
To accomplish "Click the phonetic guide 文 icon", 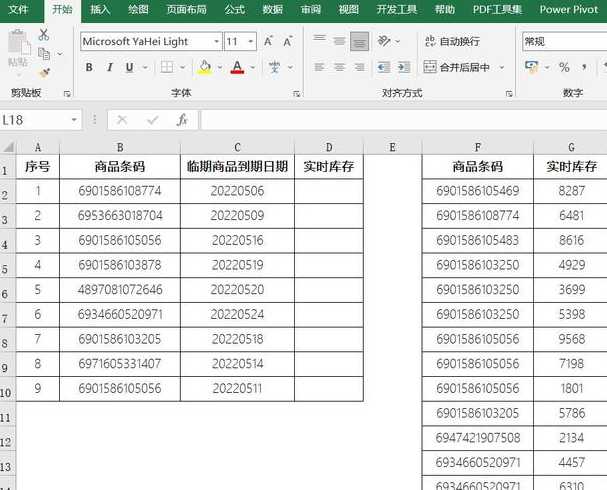I will point(274,67).
